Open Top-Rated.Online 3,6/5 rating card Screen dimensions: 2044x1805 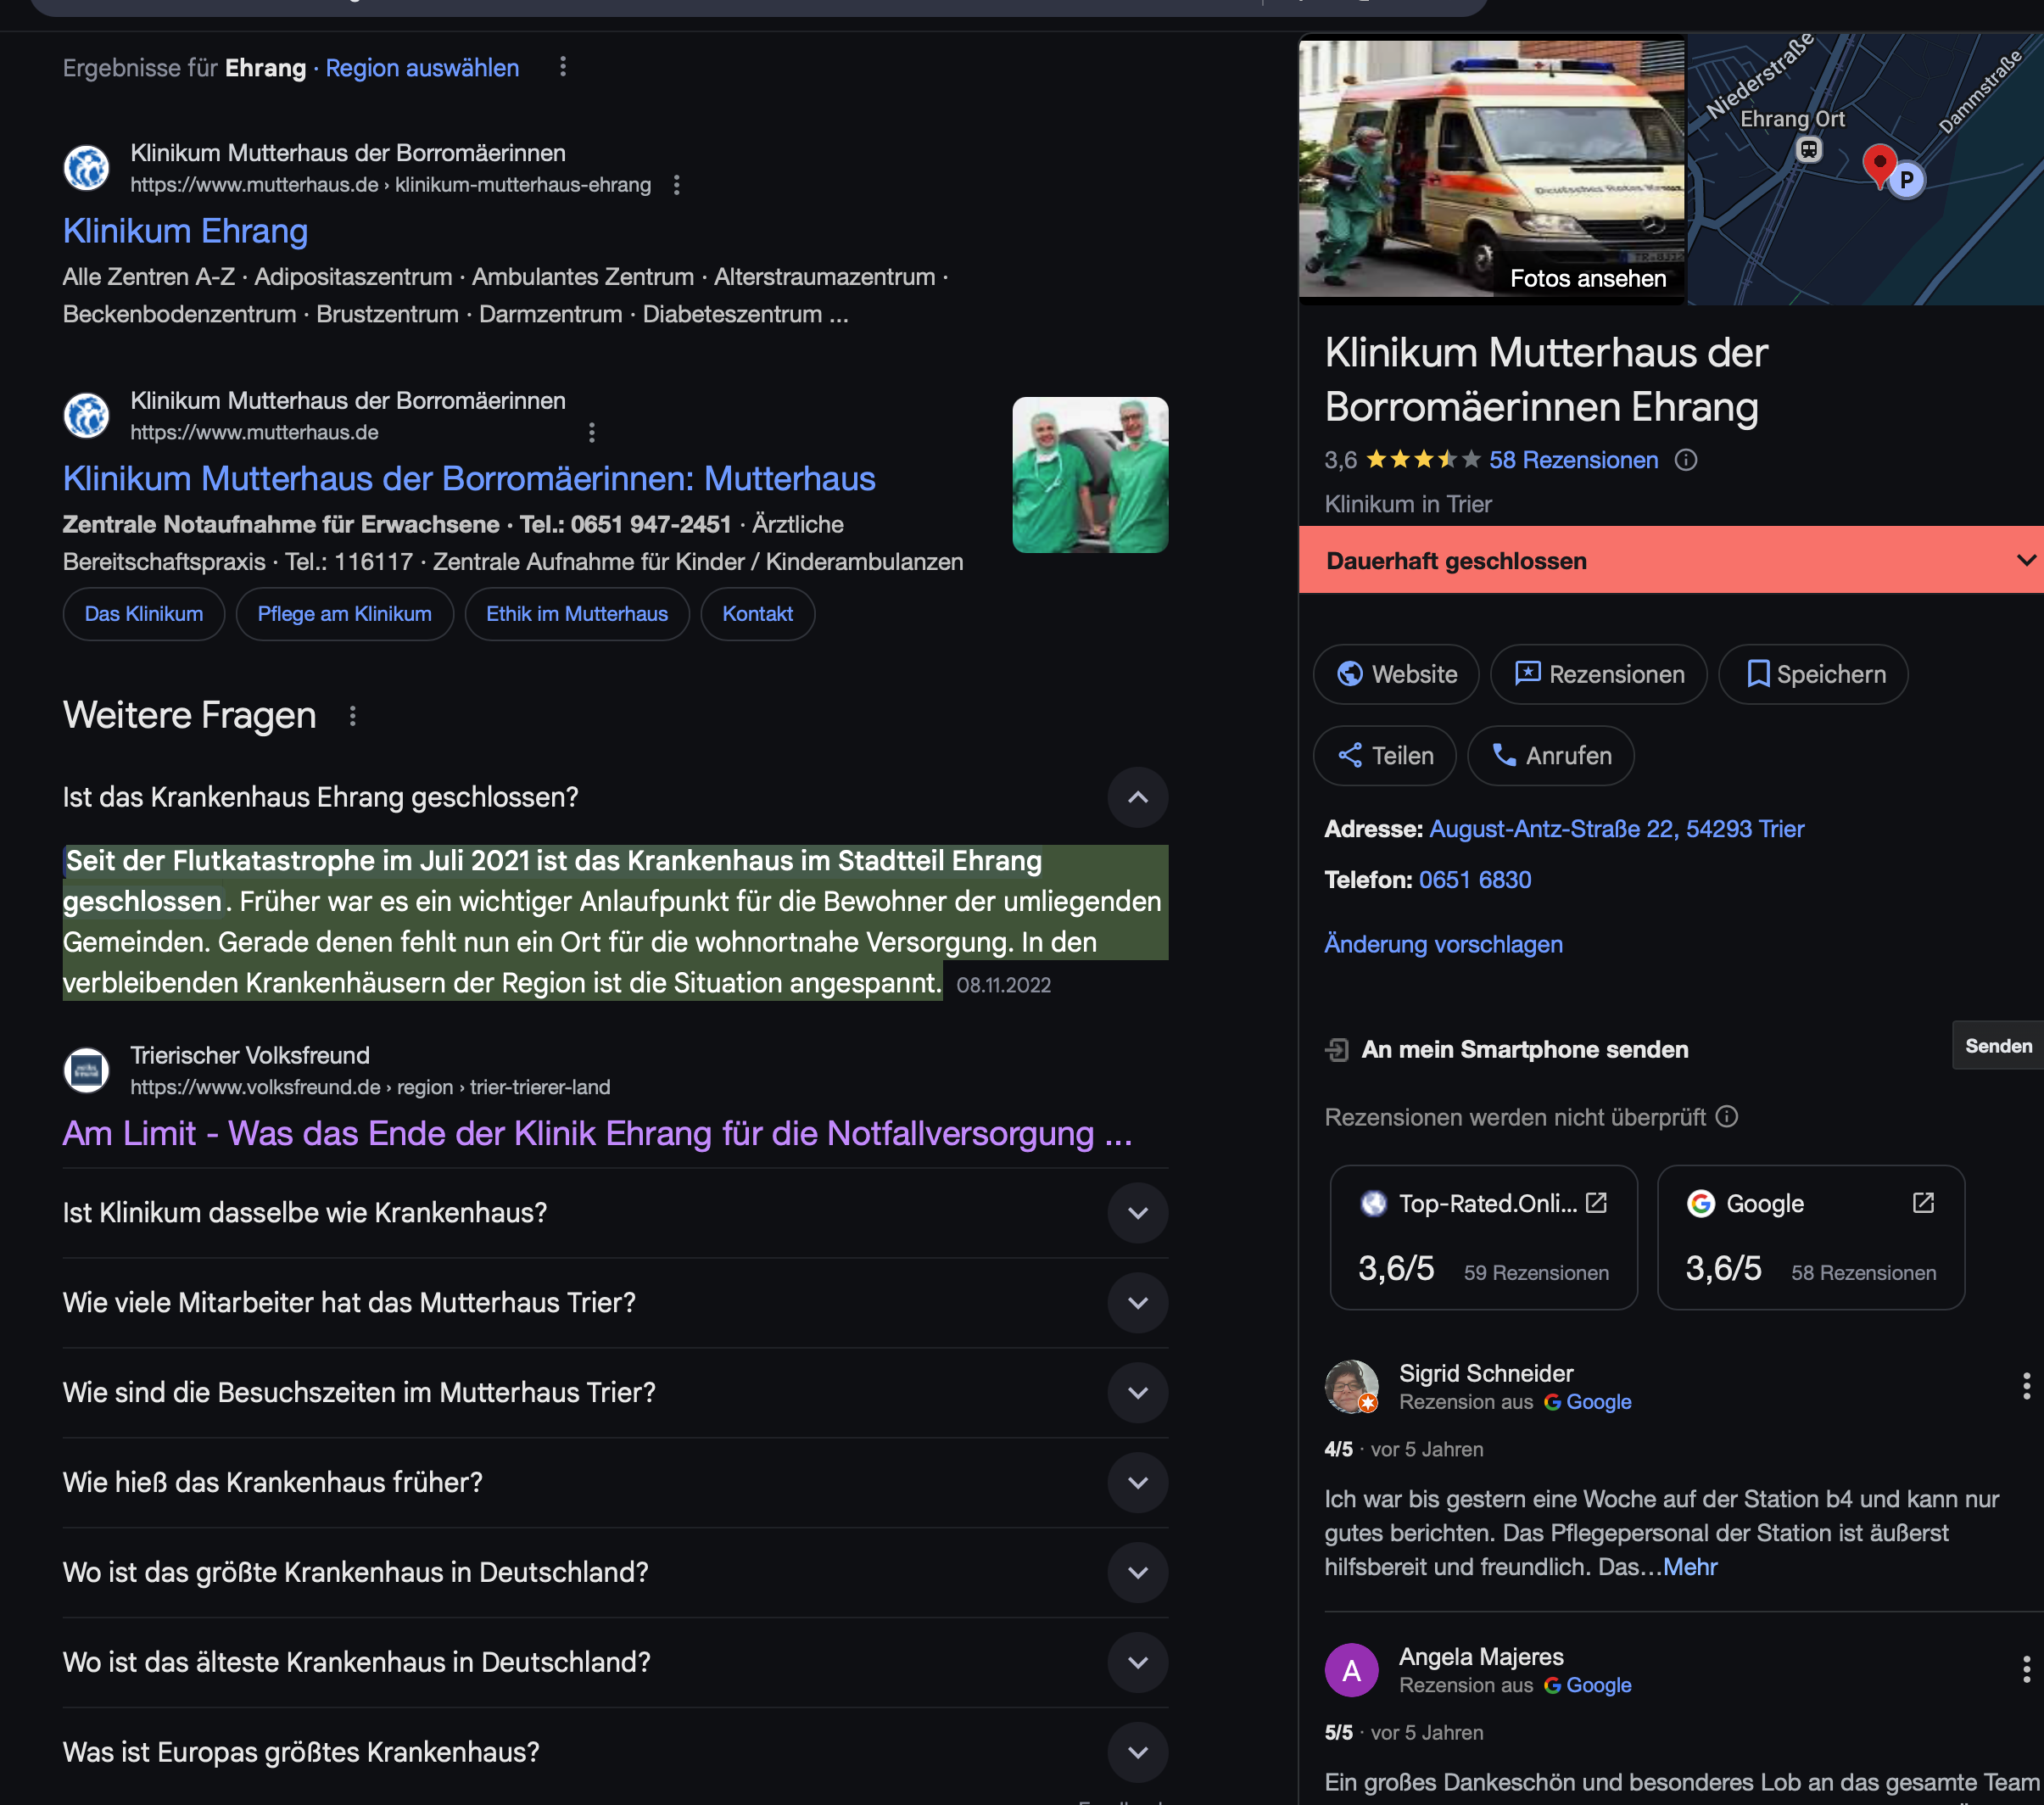[1484, 1237]
